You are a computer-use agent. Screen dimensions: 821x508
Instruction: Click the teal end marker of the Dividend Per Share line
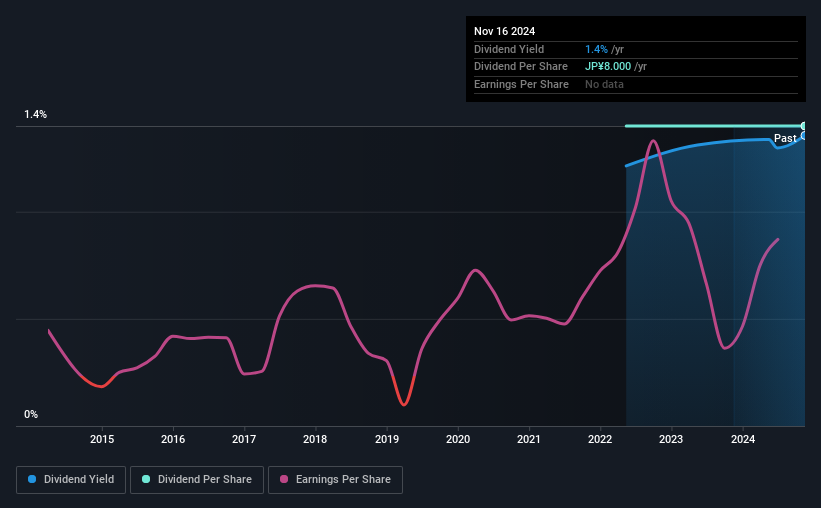pyautogui.click(x=803, y=126)
